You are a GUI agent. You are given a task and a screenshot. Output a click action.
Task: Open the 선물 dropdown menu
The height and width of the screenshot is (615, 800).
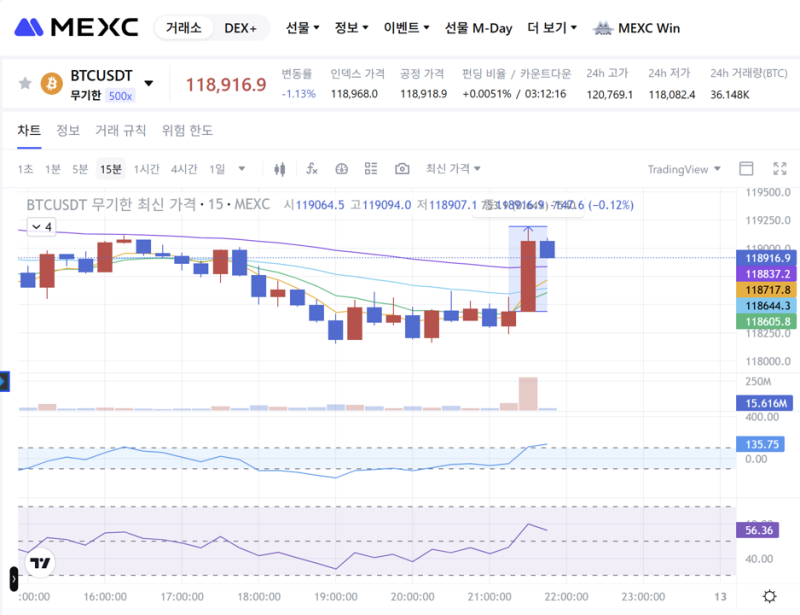[302, 28]
